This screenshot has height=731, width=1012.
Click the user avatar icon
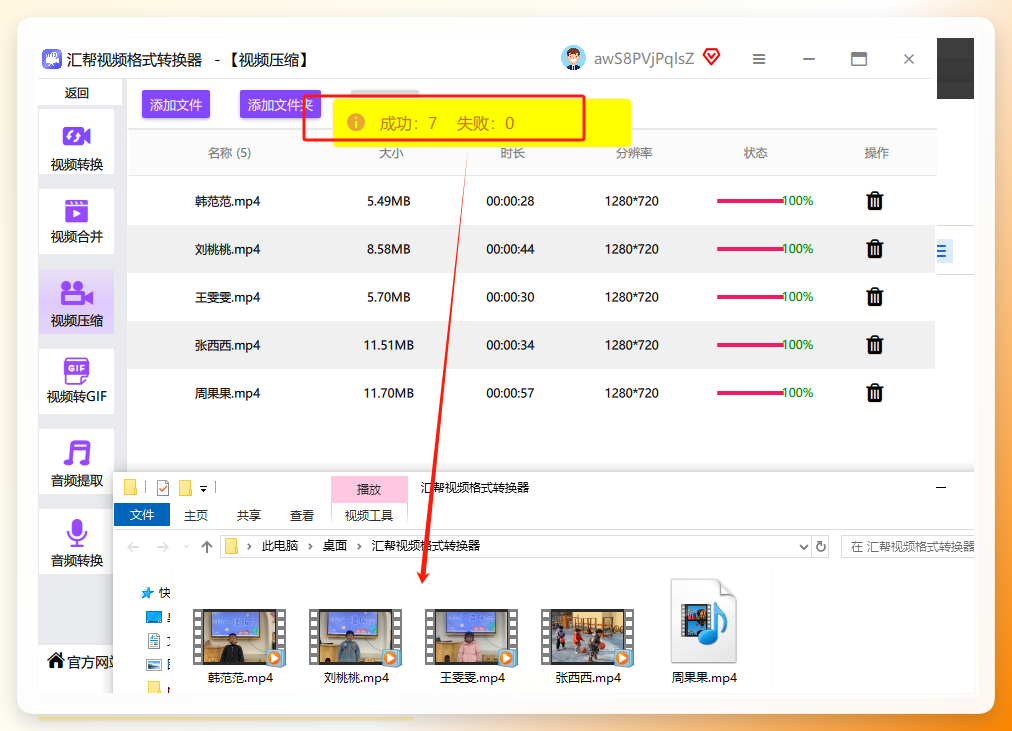573,58
